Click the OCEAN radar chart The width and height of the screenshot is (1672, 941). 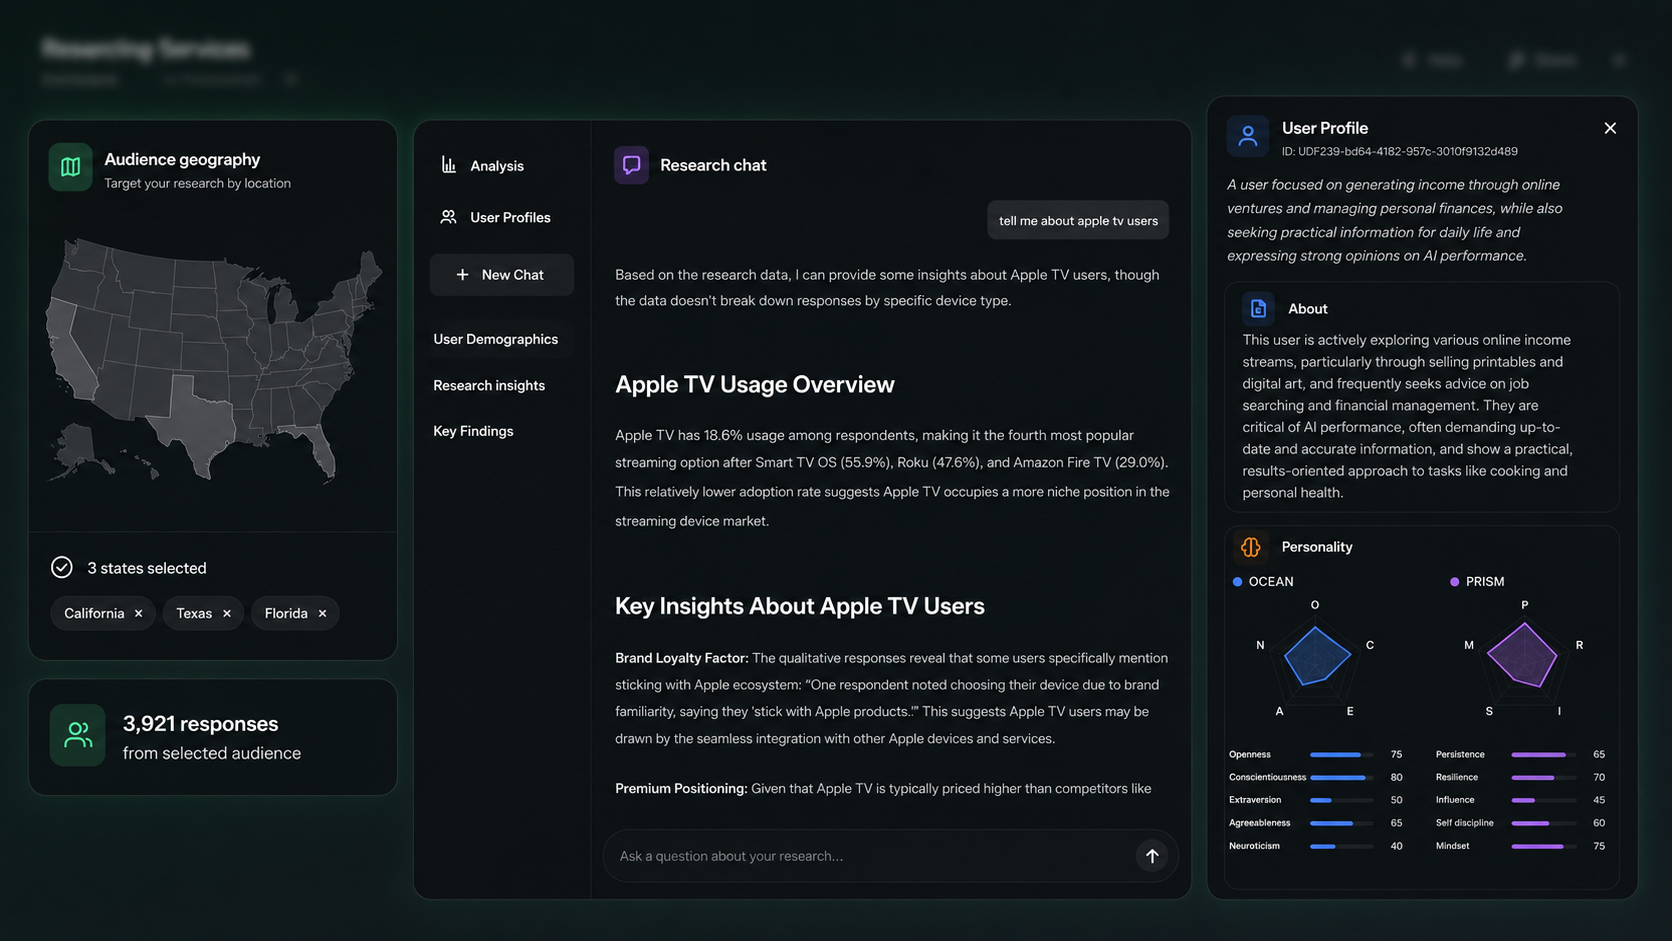pos(1316,658)
